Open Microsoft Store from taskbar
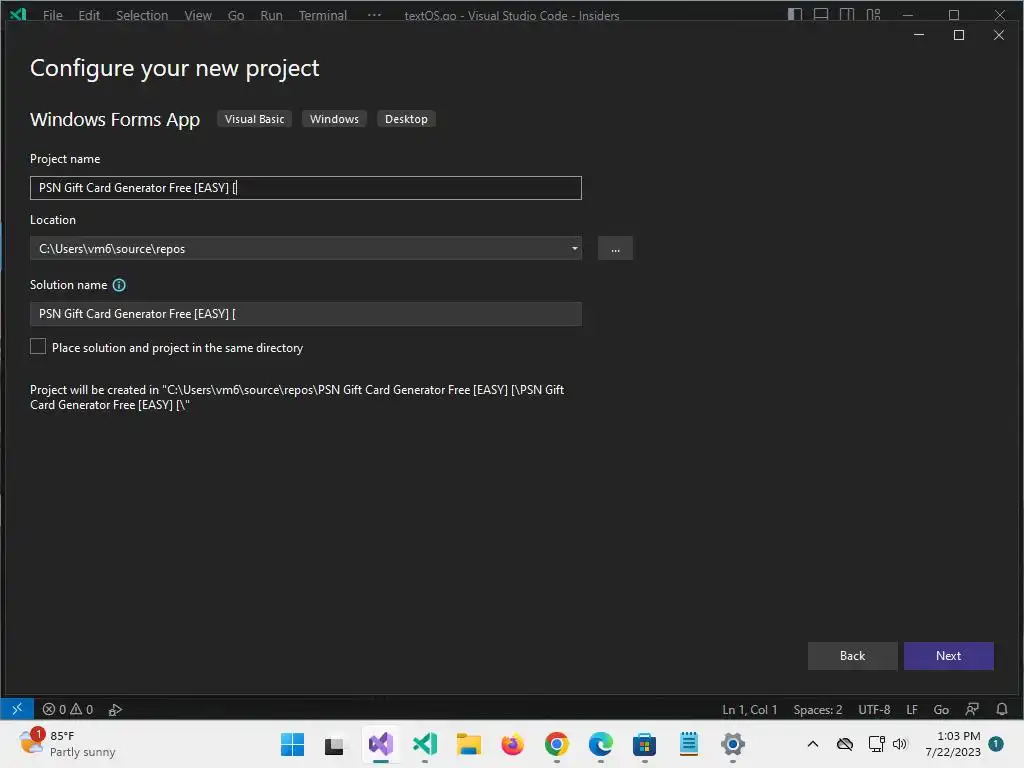1024x768 pixels. click(x=645, y=744)
